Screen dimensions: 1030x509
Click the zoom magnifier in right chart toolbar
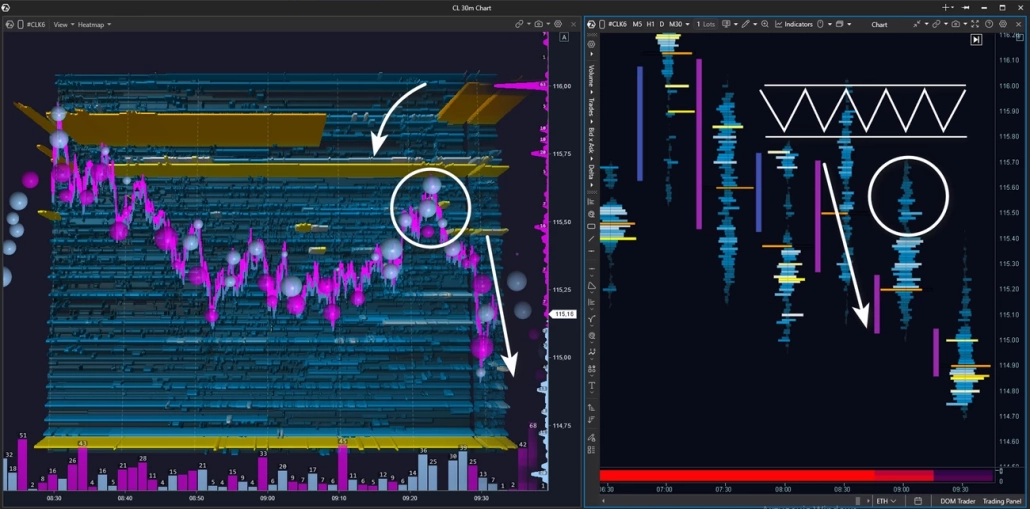point(765,24)
